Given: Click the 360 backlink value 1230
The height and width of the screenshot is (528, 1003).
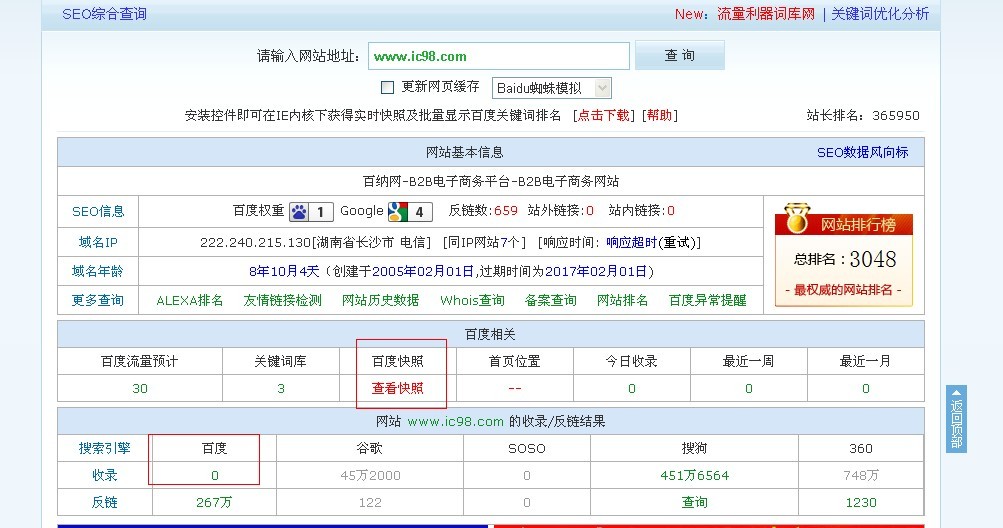Looking at the screenshot, I should (x=861, y=502).
